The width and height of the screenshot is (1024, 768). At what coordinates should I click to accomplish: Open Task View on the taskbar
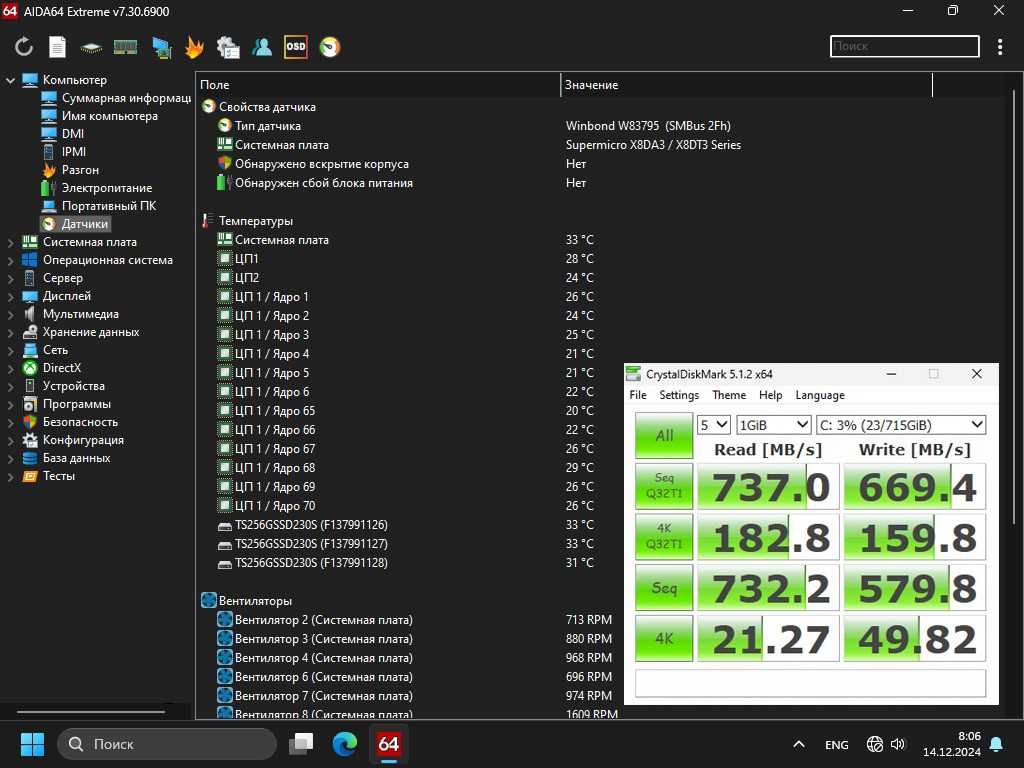(301, 744)
